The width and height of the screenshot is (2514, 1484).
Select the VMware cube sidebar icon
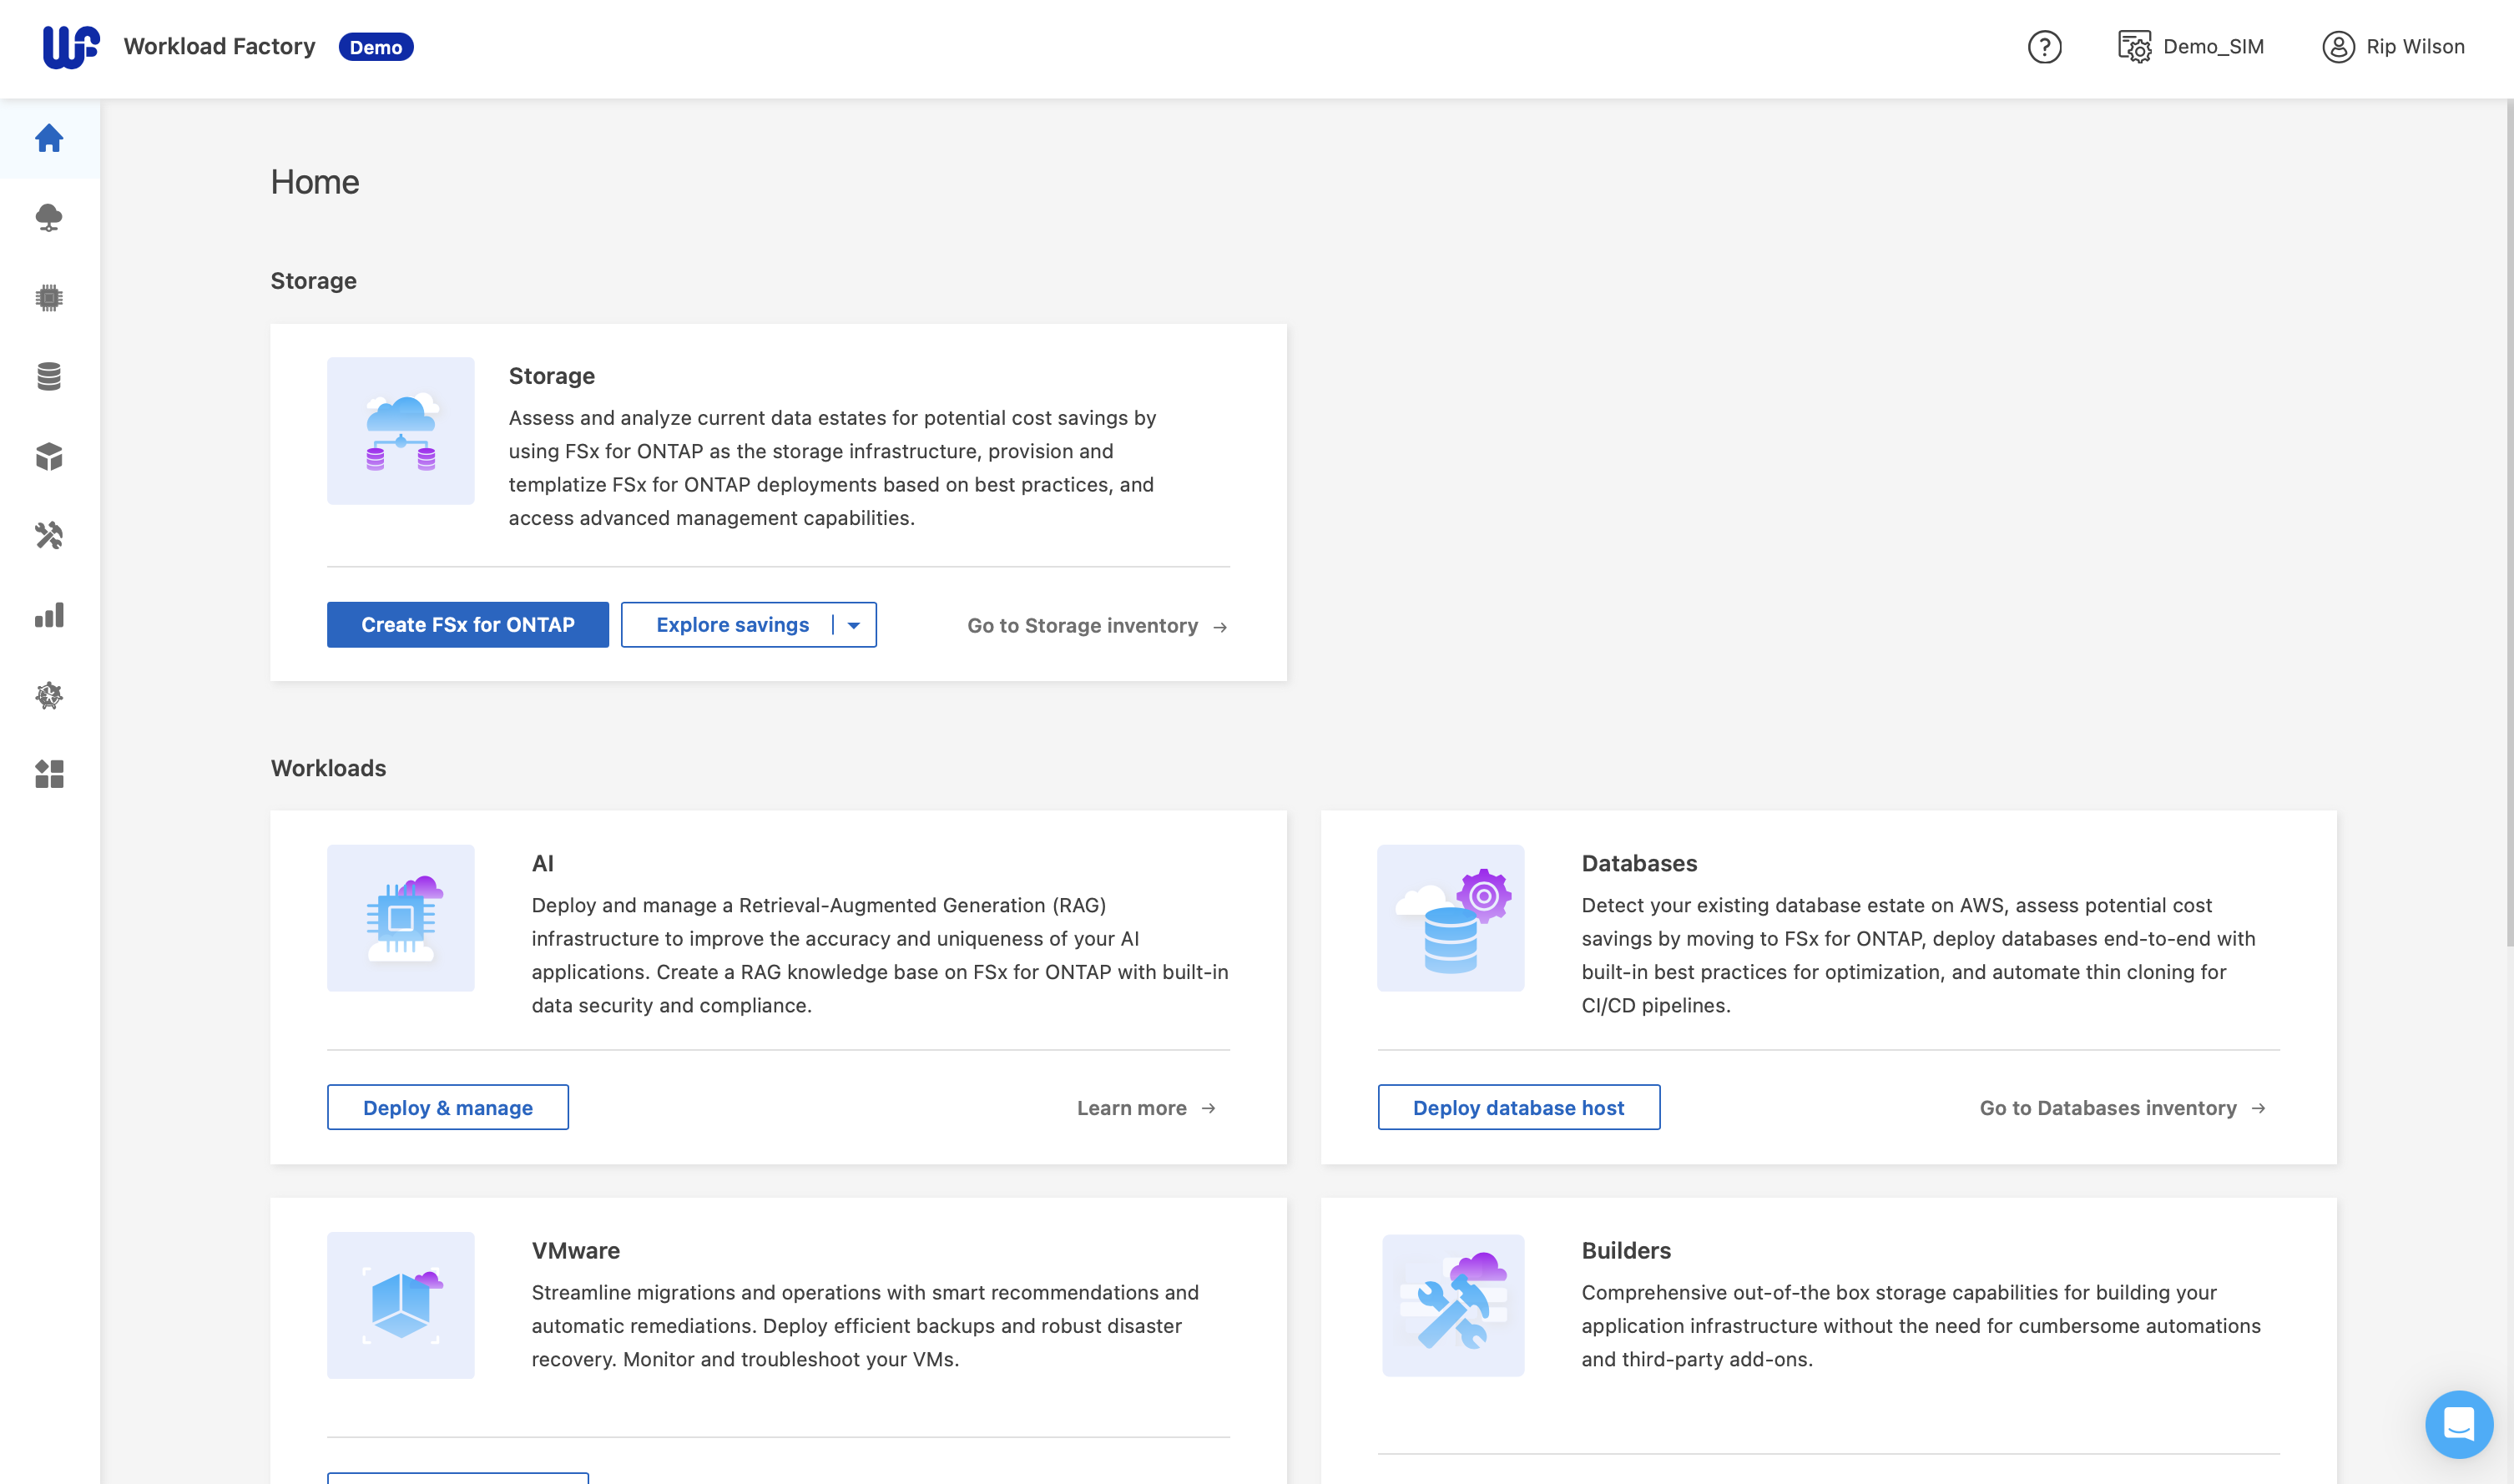tap(49, 456)
